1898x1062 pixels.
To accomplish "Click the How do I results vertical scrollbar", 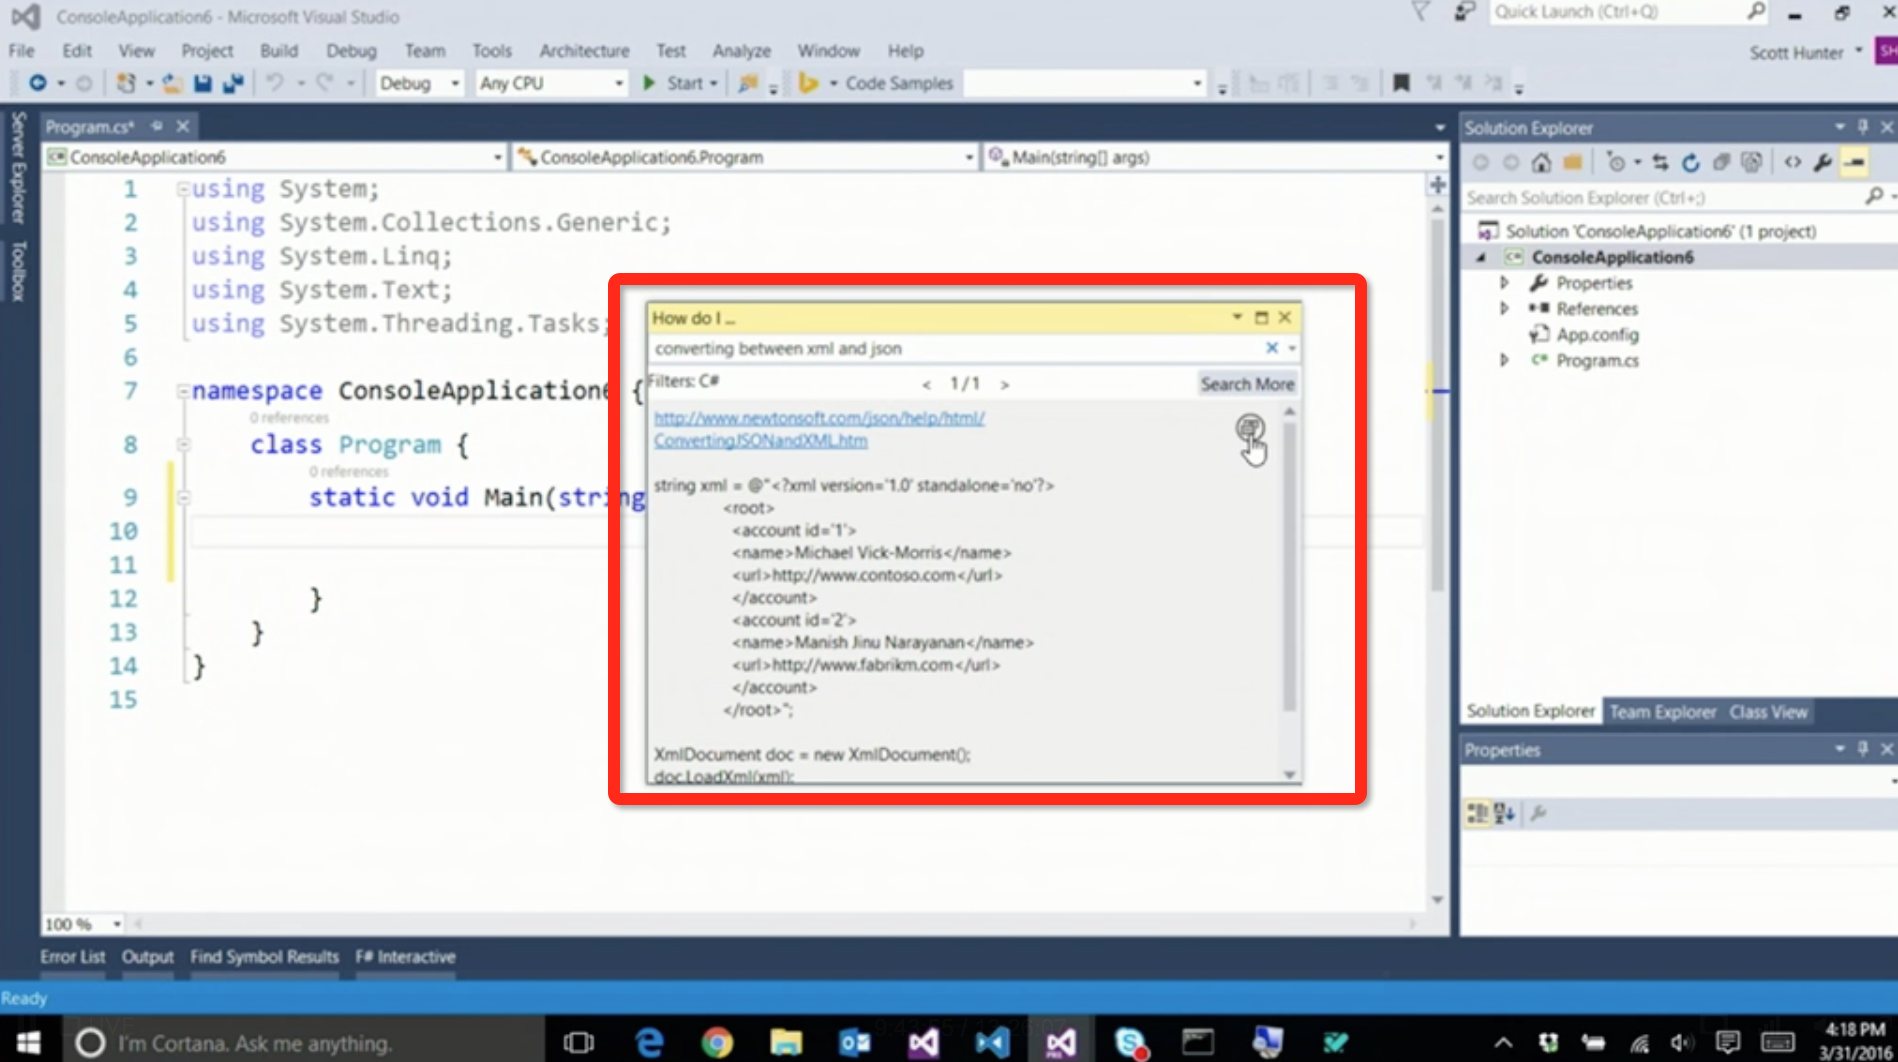I will tap(1289, 565).
